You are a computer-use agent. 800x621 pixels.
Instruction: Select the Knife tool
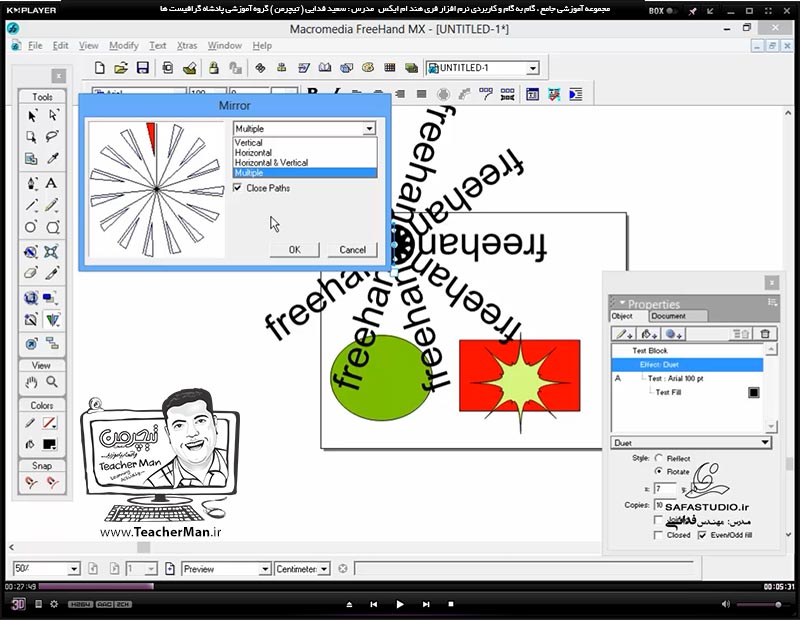[x=52, y=273]
